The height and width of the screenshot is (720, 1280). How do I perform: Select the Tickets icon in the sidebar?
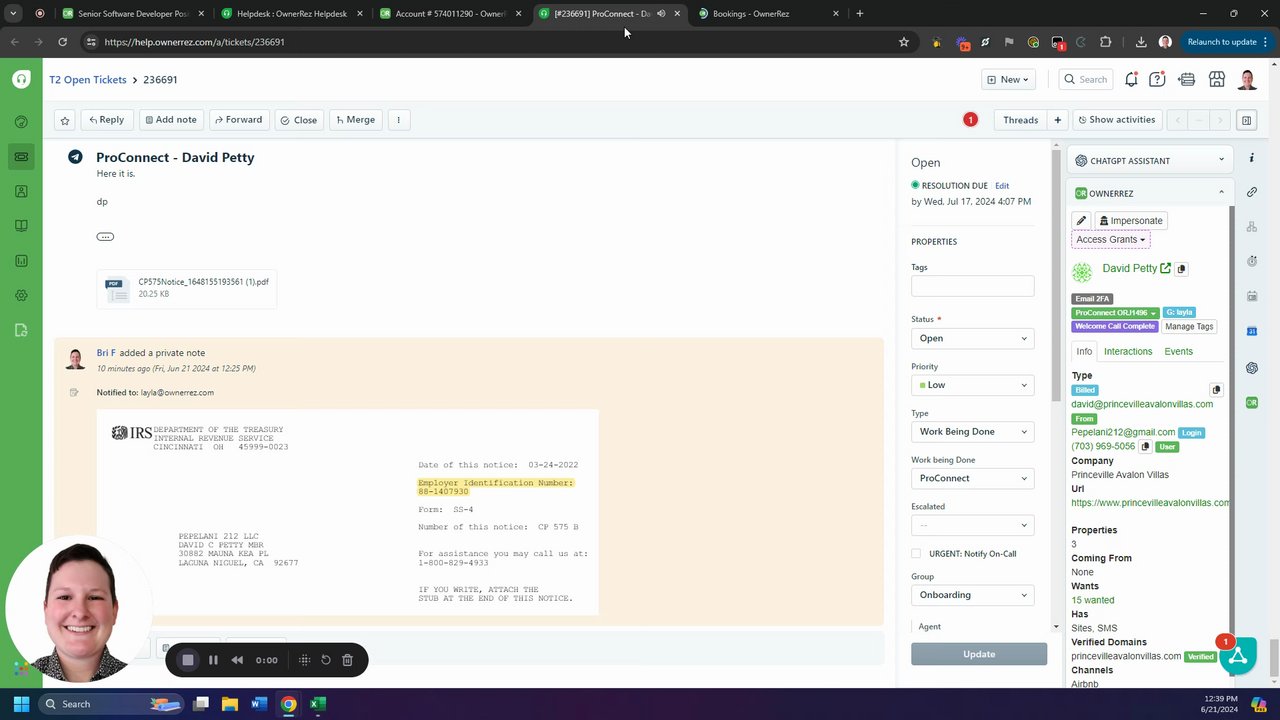point(21,157)
